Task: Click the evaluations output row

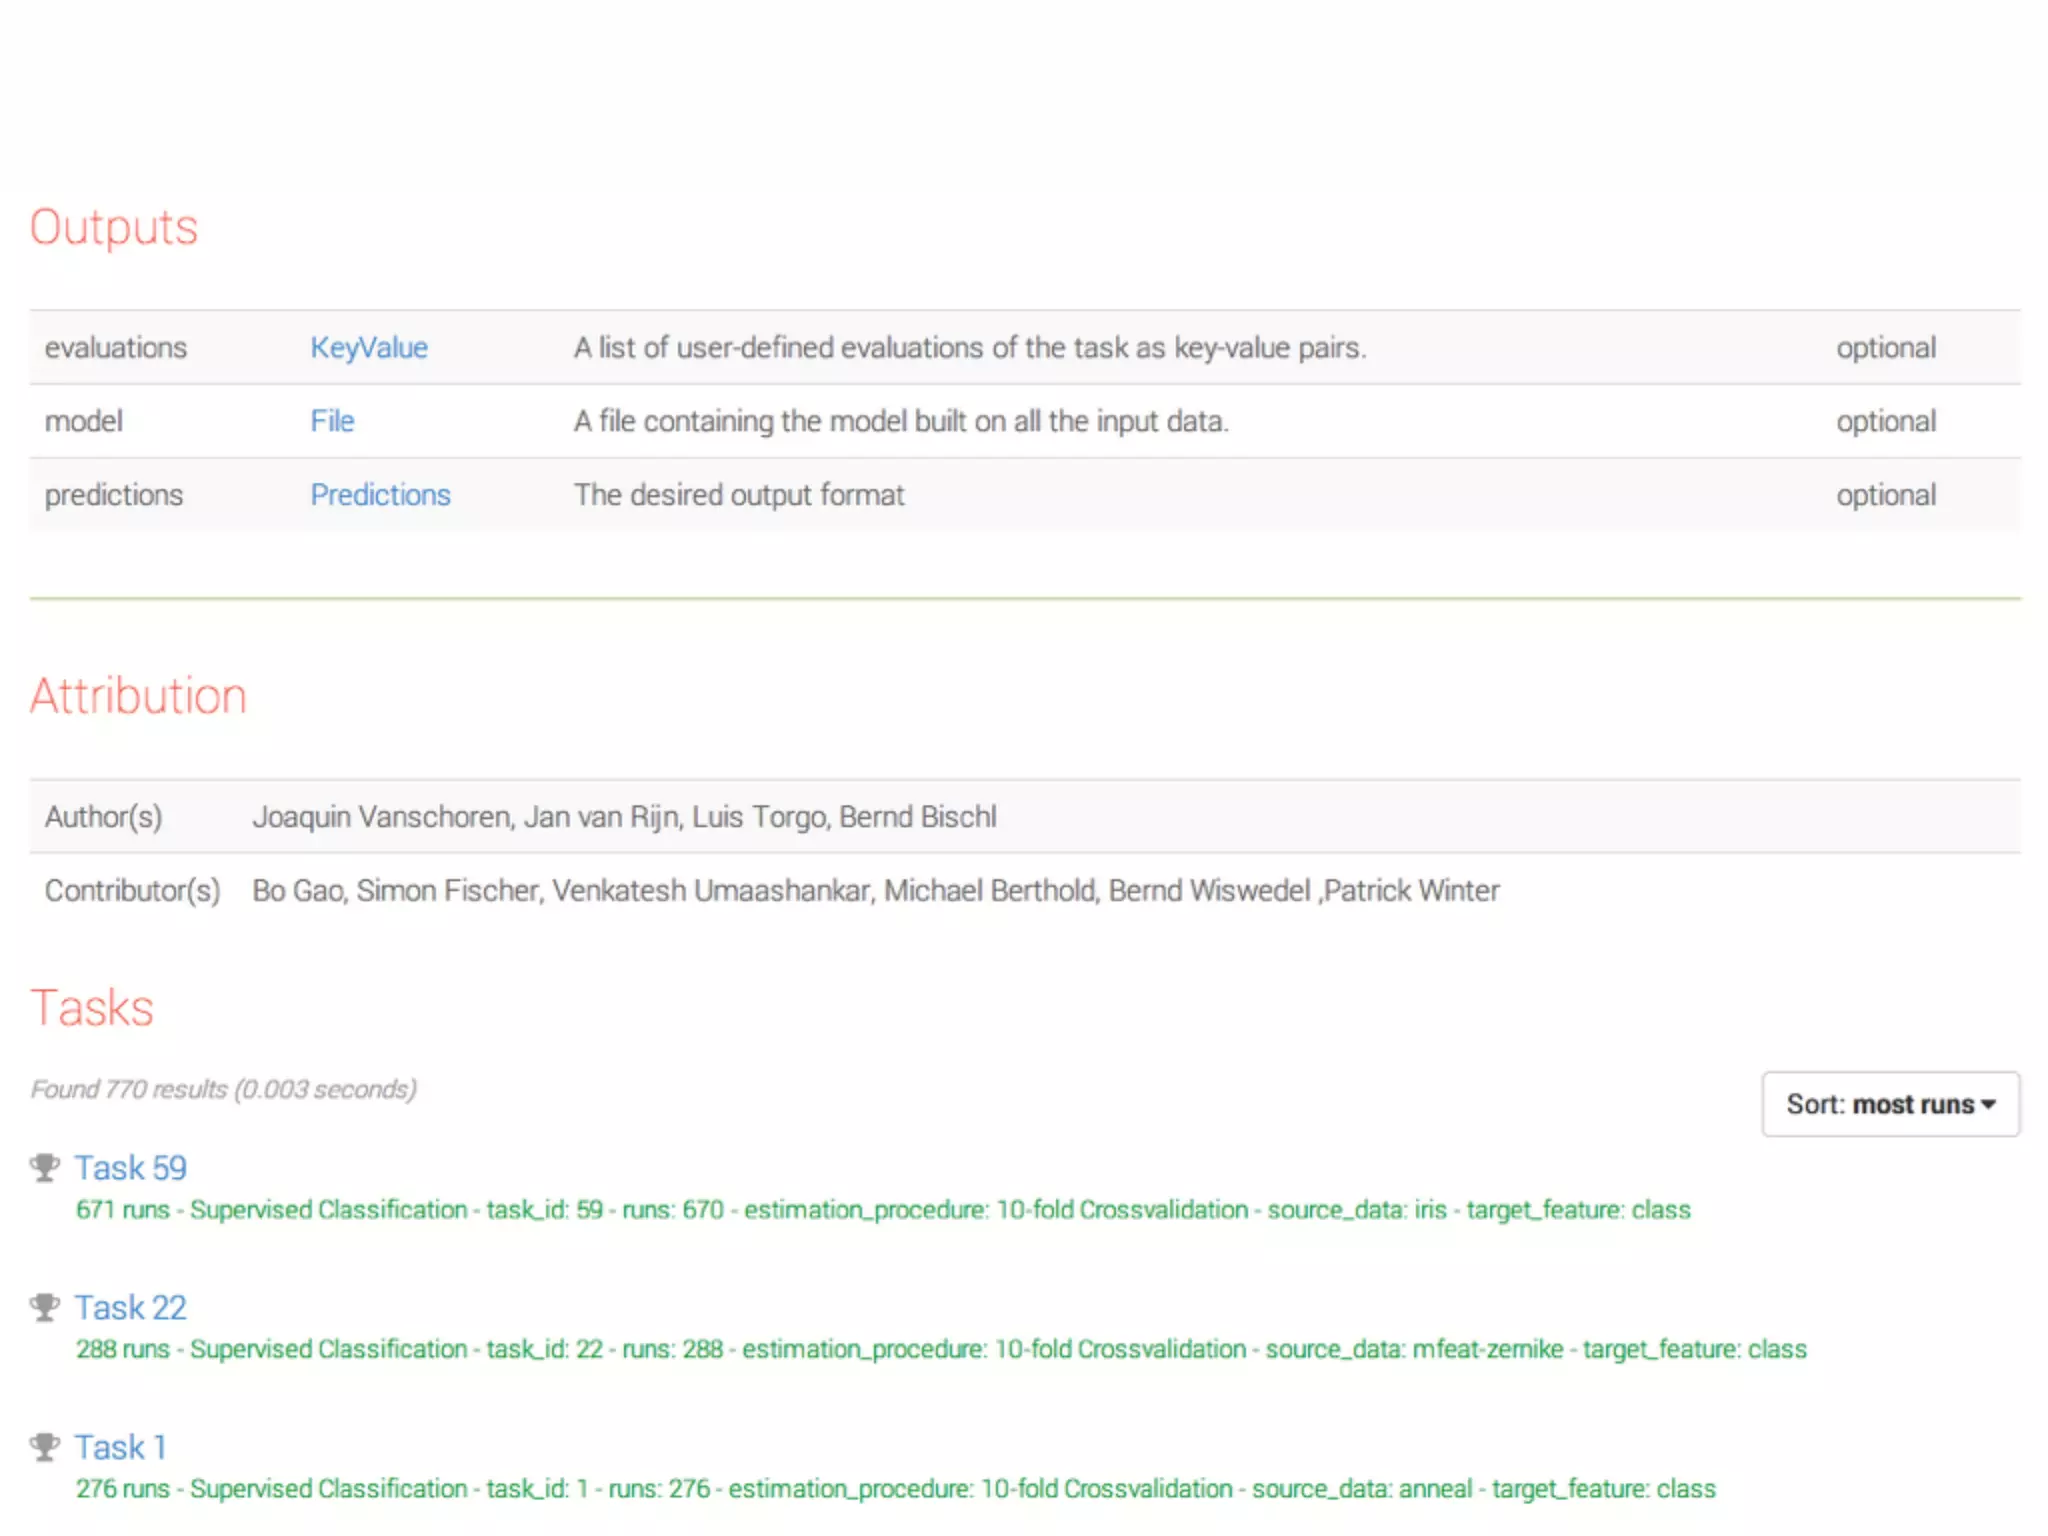Action: (x=116, y=347)
